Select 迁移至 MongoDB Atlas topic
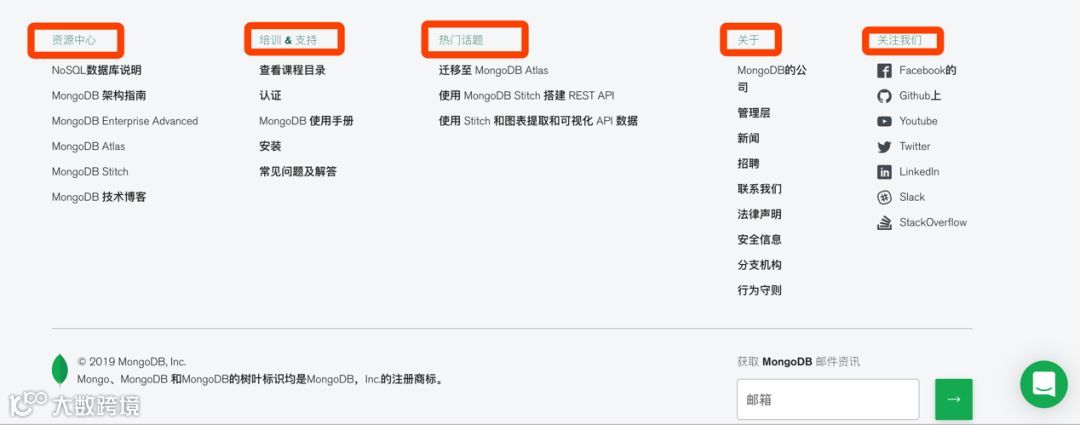The width and height of the screenshot is (1080, 425). coord(493,70)
